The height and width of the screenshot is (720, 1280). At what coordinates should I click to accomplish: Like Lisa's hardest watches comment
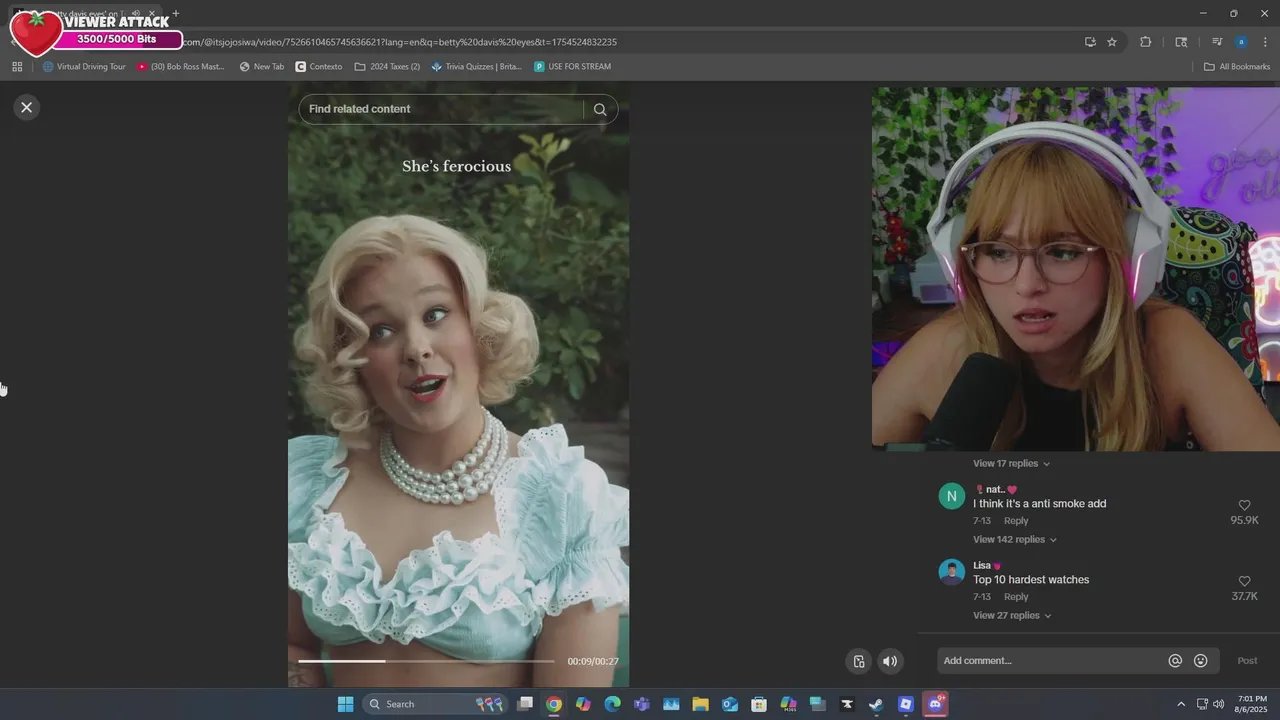(x=1244, y=582)
